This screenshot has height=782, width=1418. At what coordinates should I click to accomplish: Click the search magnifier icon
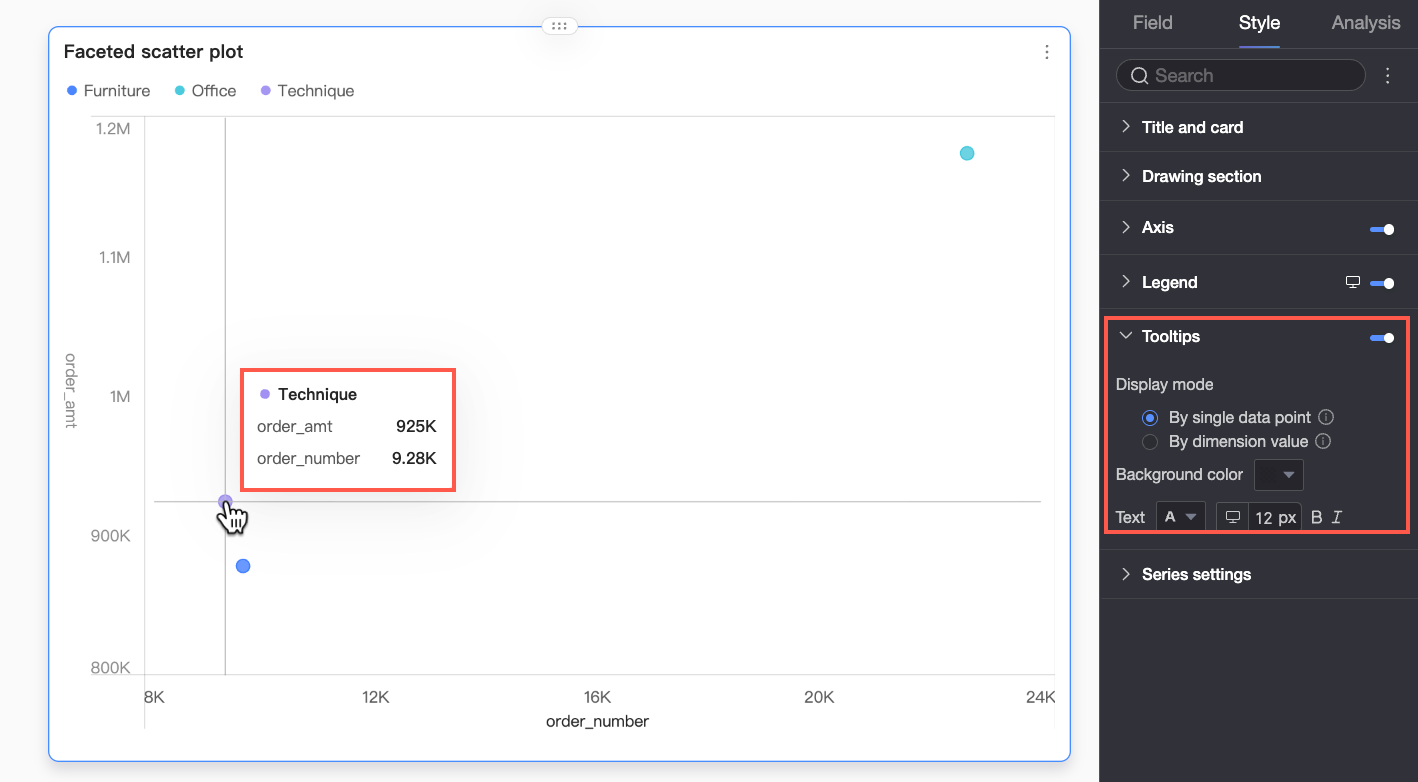click(1139, 75)
